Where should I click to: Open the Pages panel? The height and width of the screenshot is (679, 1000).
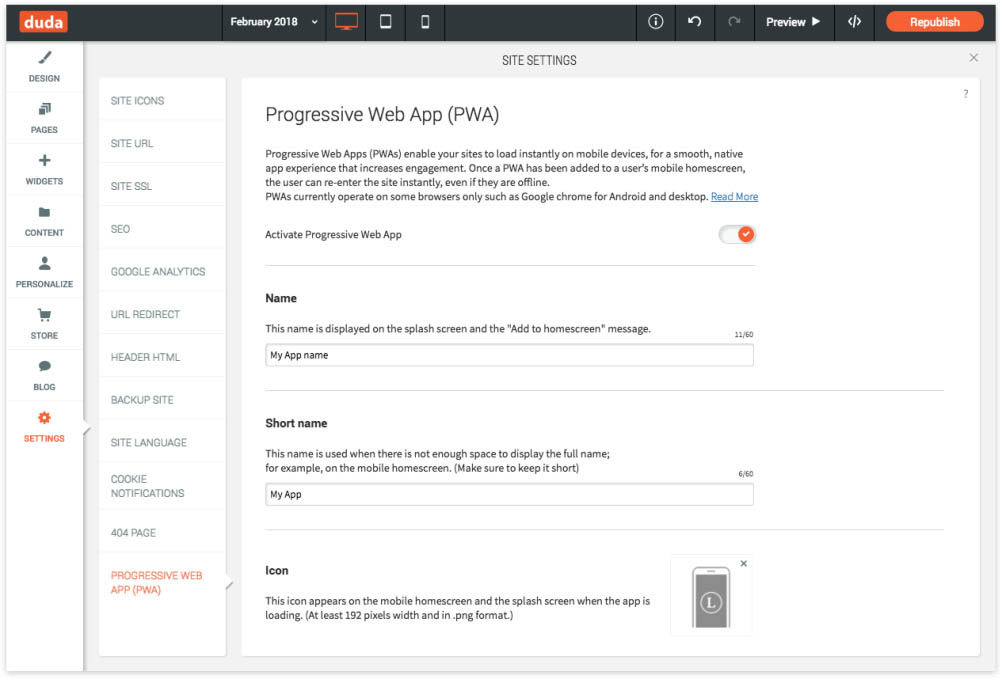click(x=44, y=118)
